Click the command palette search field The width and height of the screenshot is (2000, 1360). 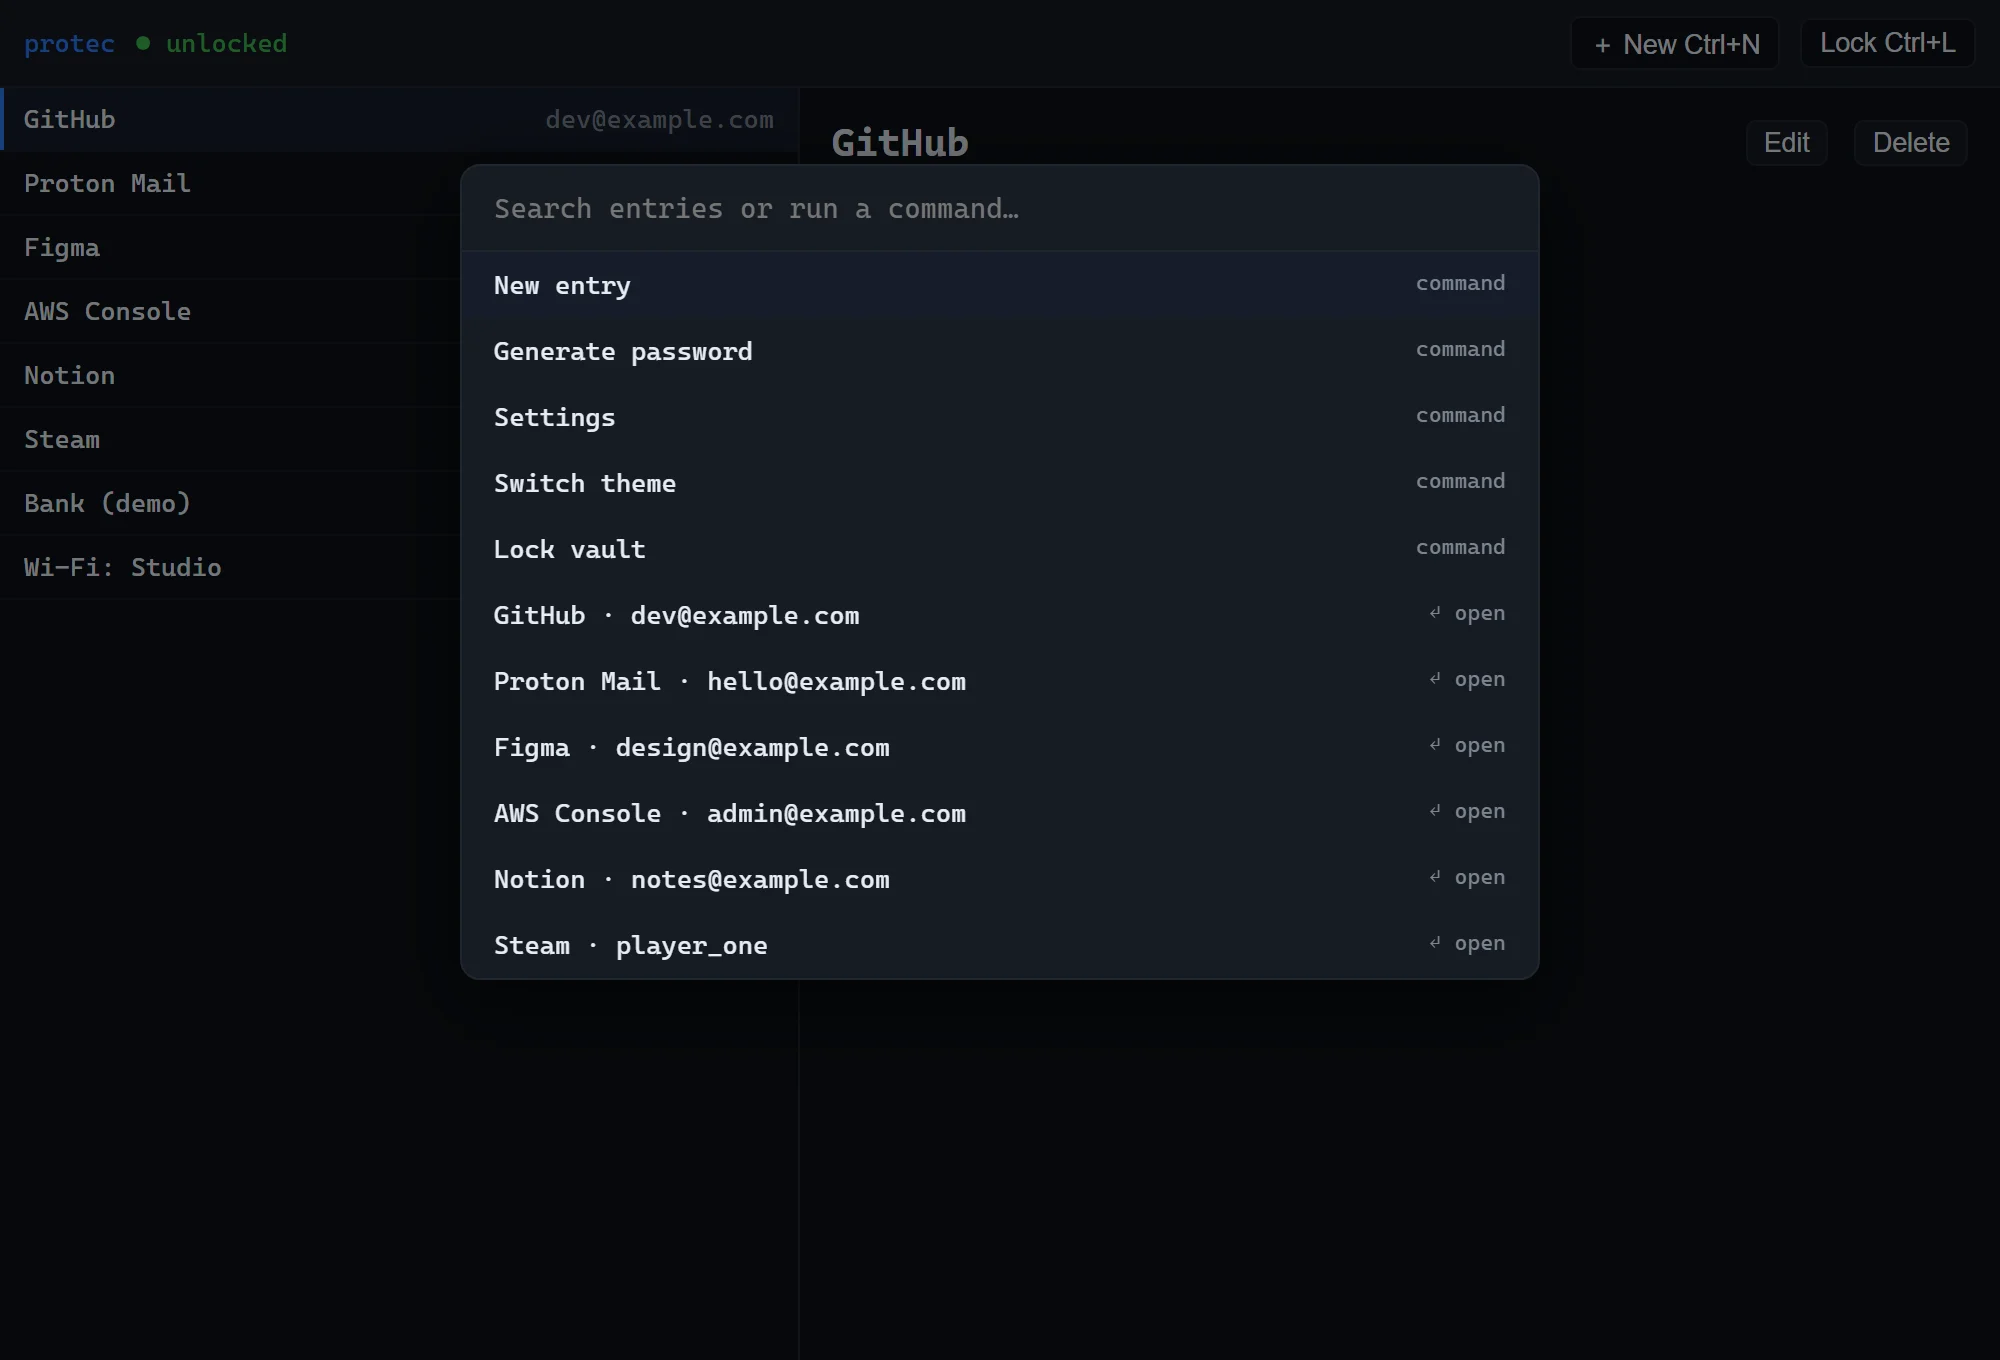coord(999,208)
